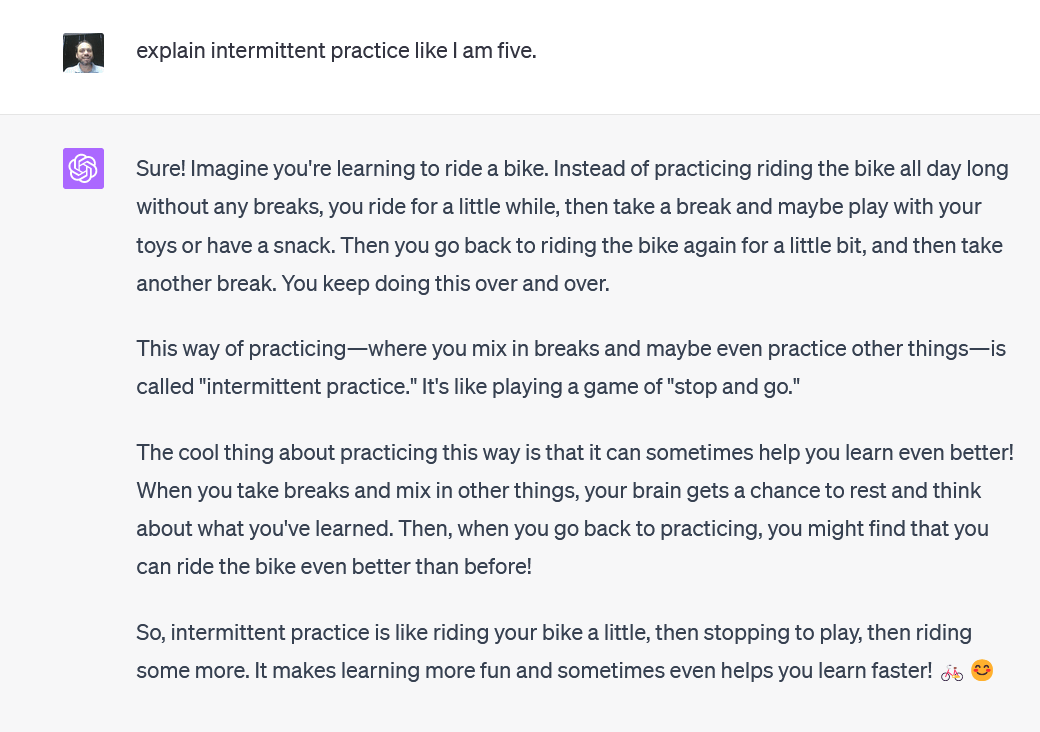Click the user profile photo avatar
Viewport: 1040px width, 732px height.
click(84, 52)
